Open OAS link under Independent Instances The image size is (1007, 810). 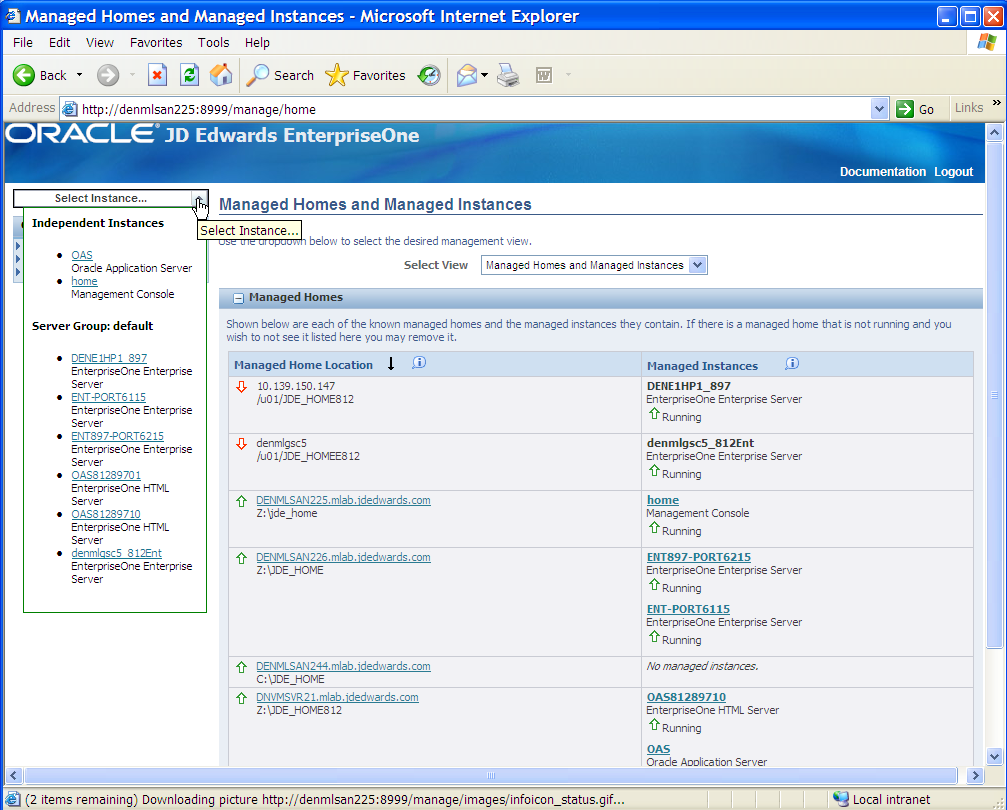click(82, 255)
